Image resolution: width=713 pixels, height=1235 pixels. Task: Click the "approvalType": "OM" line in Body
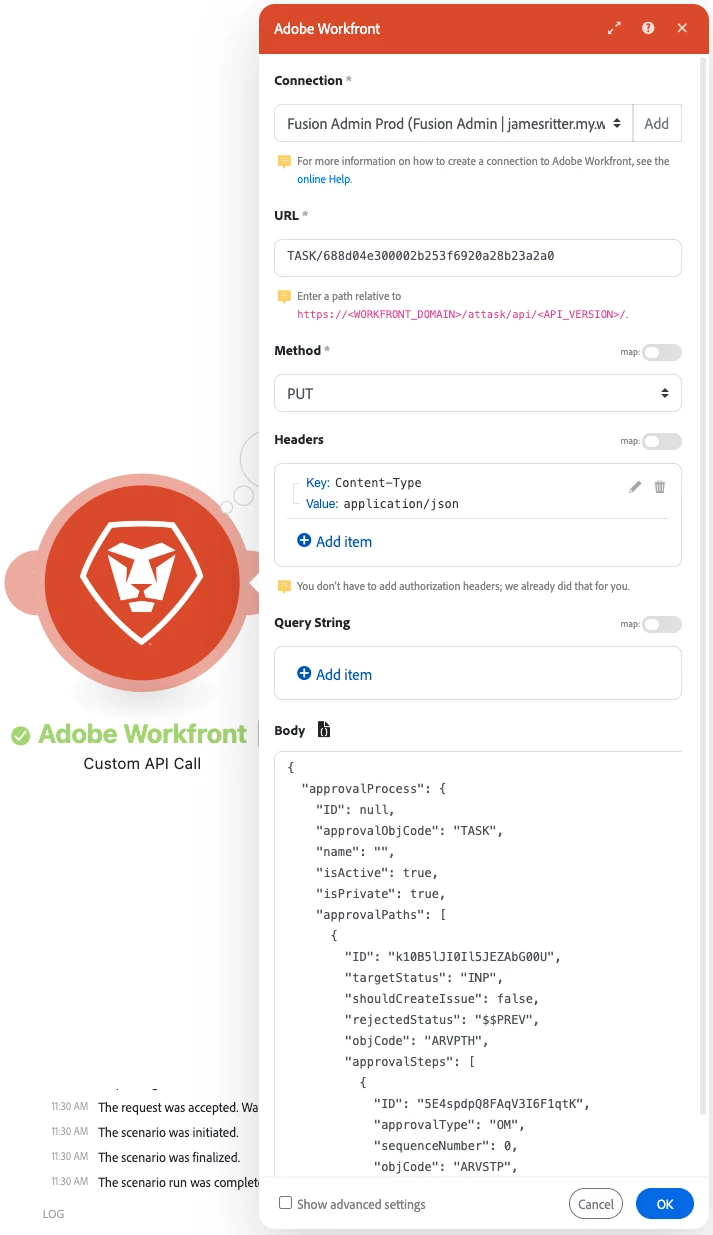click(447, 1124)
